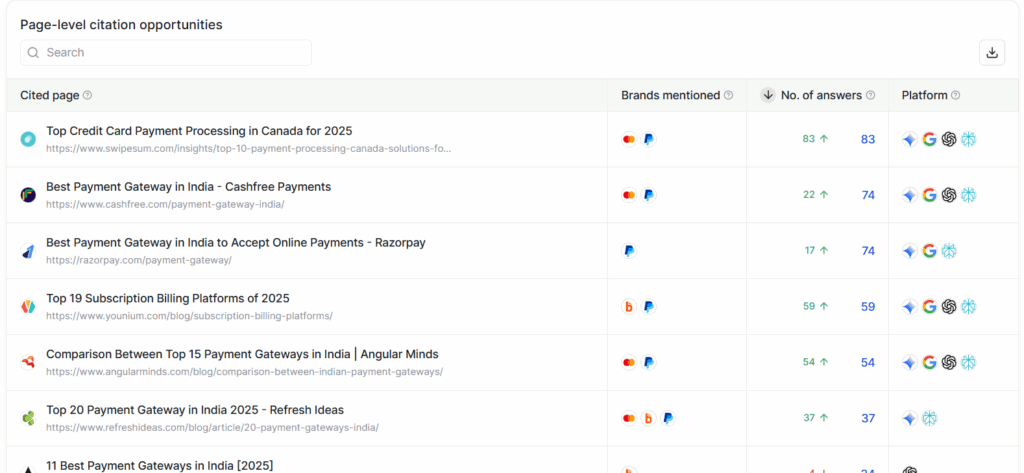Click the Angular Minds site favicon

click(x=28, y=362)
